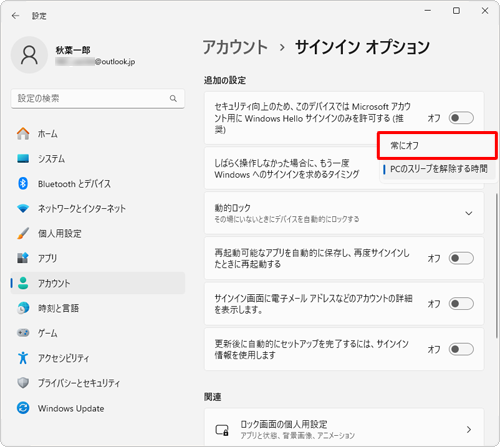
Task: Open ロック画面の個人用設定 via its chevron arrow
Action: click(x=469, y=430)
